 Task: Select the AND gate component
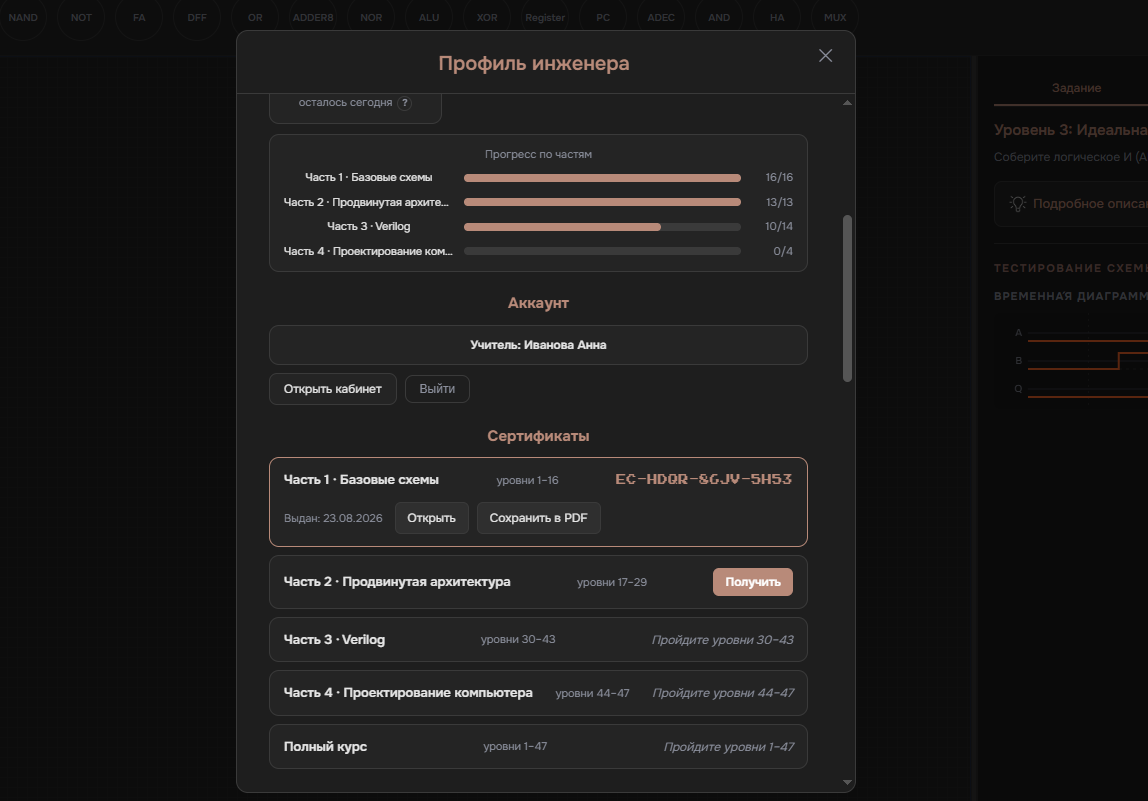pos(719,18)
